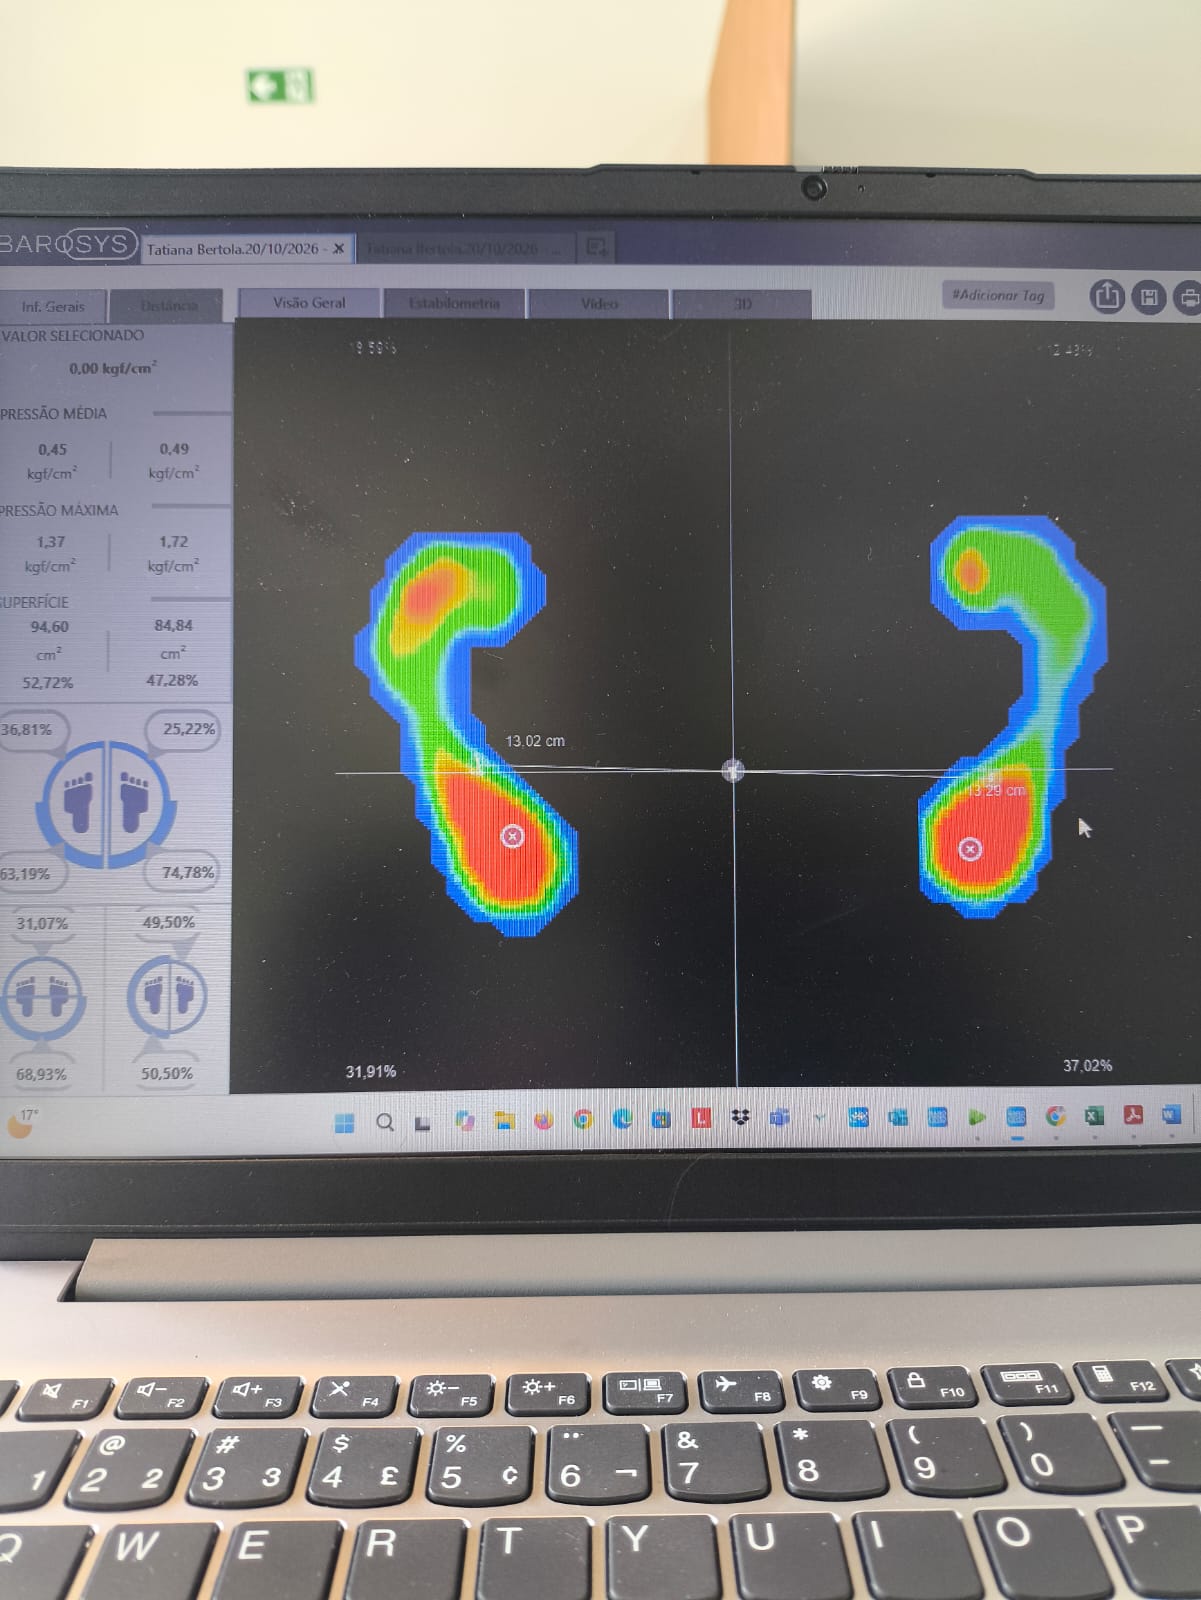
Task: Open Dropbox from the taskbar
Action: (x=741, y=1118)
